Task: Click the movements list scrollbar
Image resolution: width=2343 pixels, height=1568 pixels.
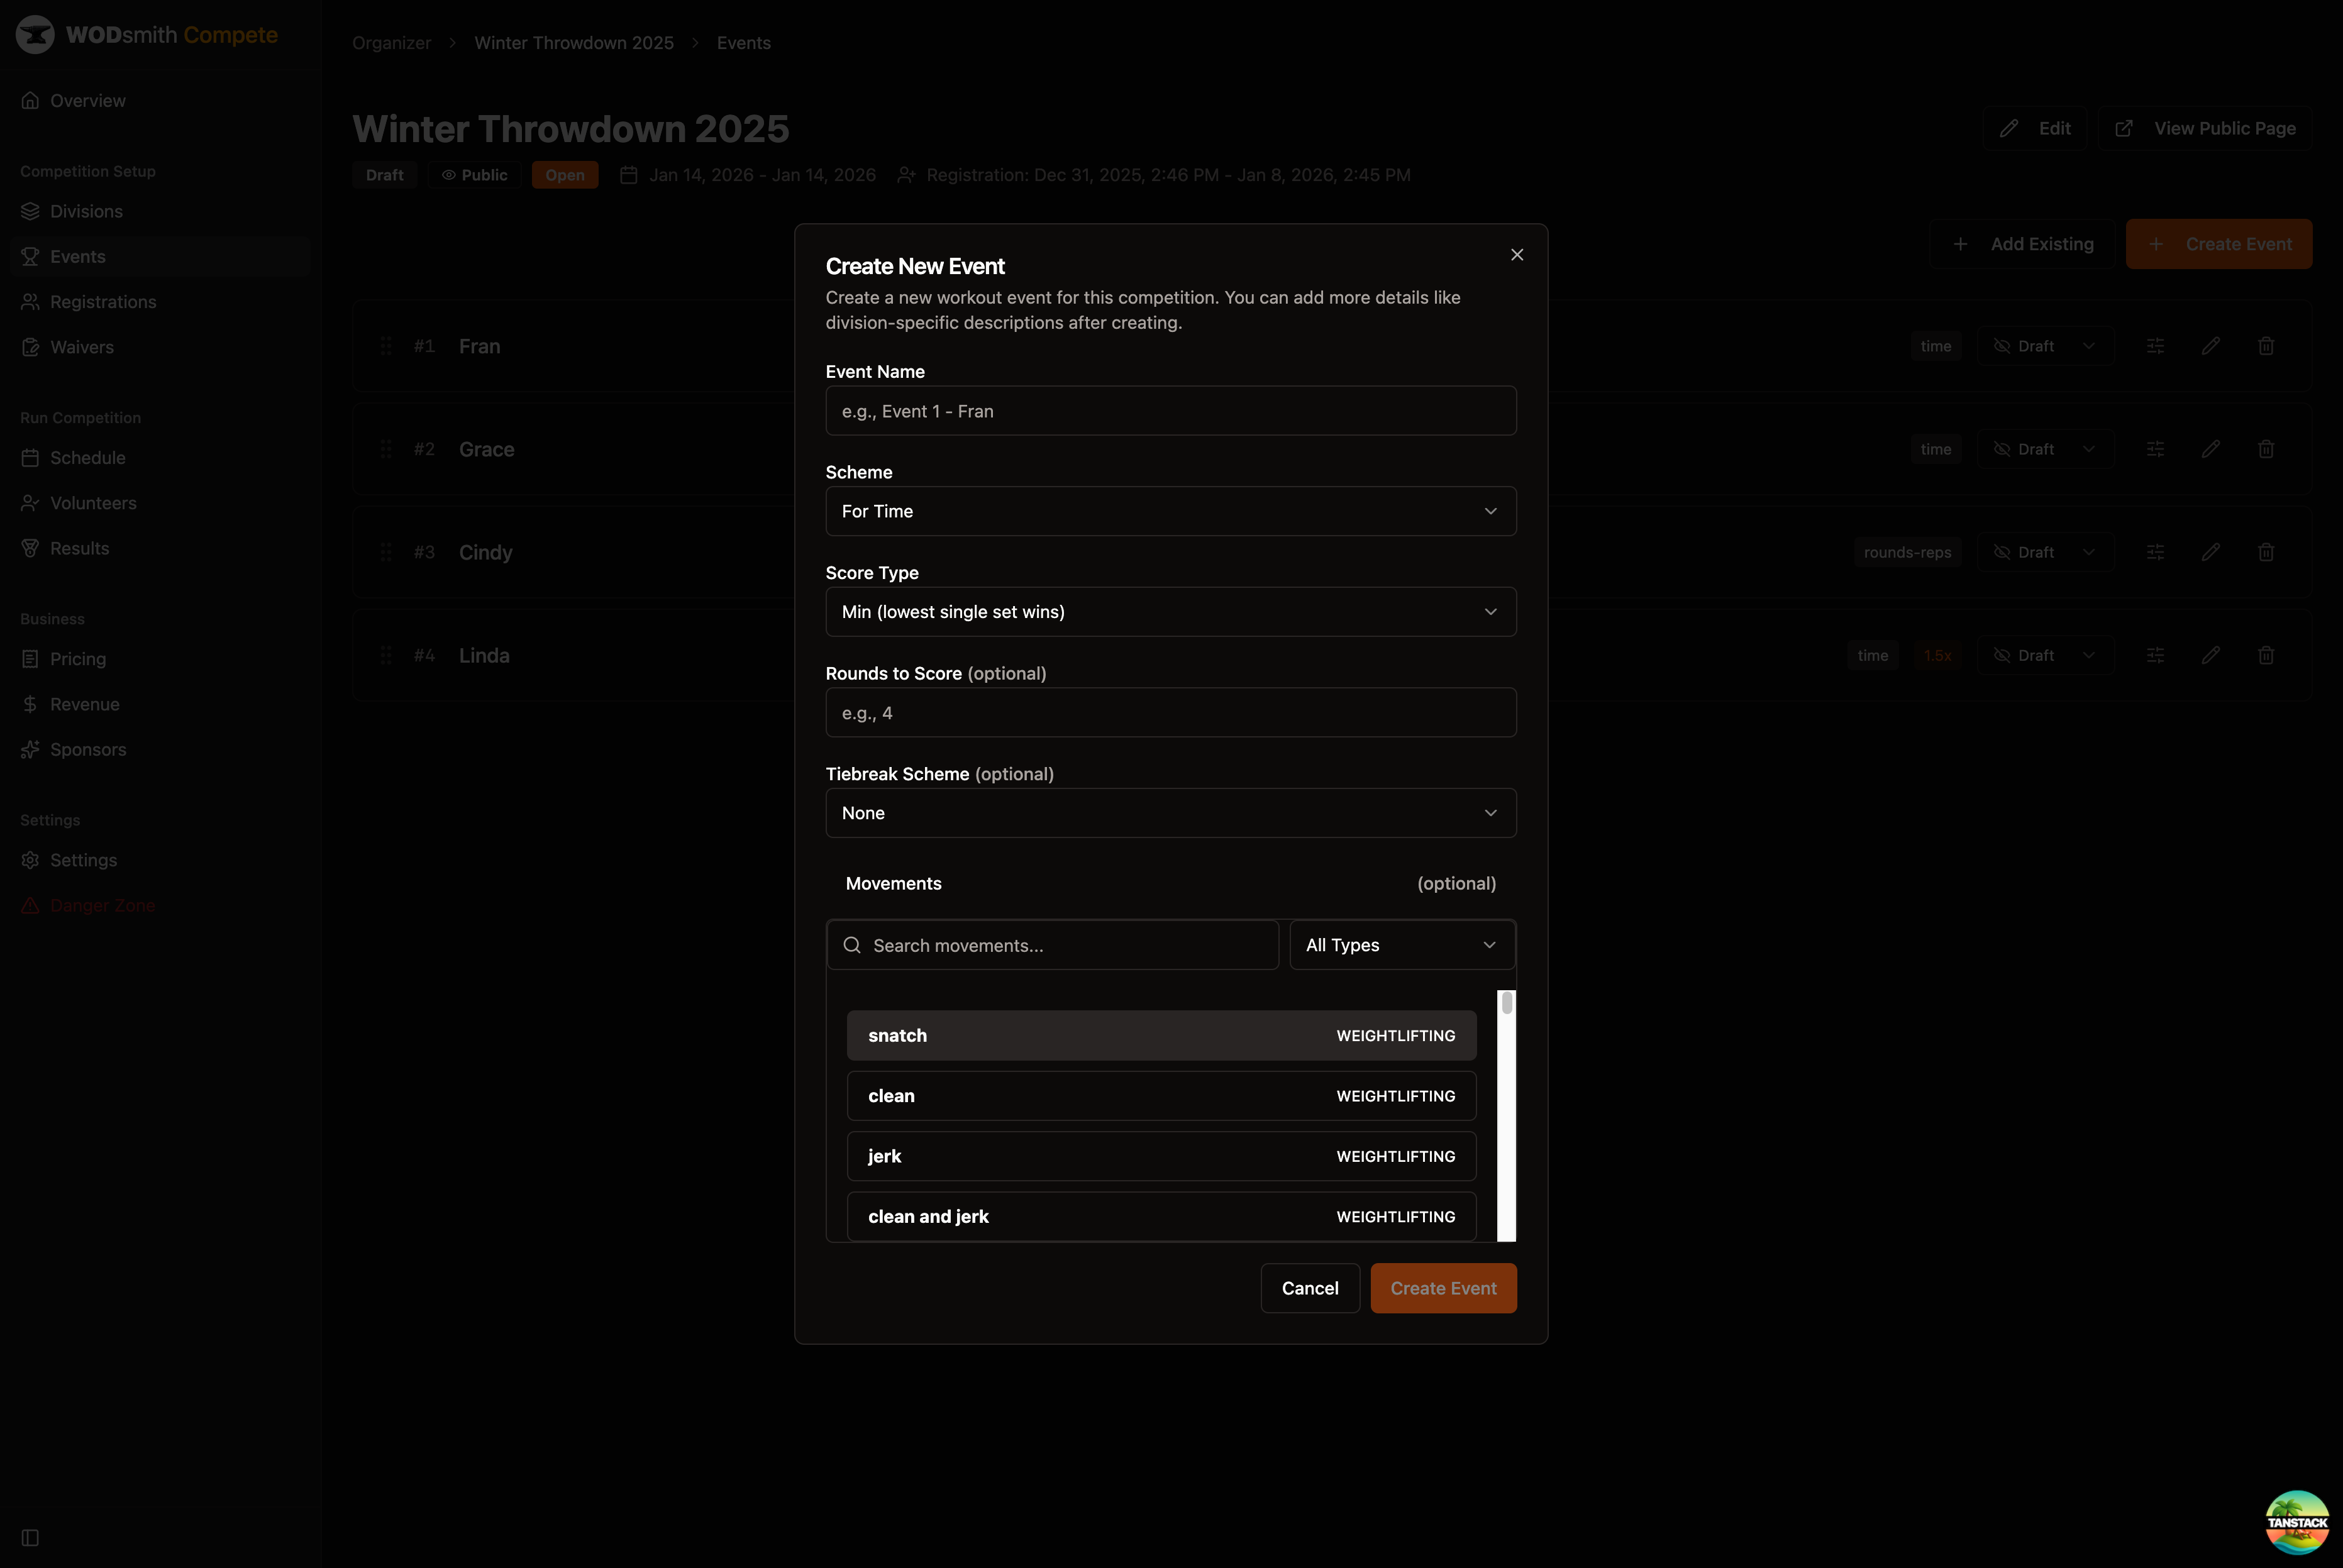Action: tap(1507, 1116)
